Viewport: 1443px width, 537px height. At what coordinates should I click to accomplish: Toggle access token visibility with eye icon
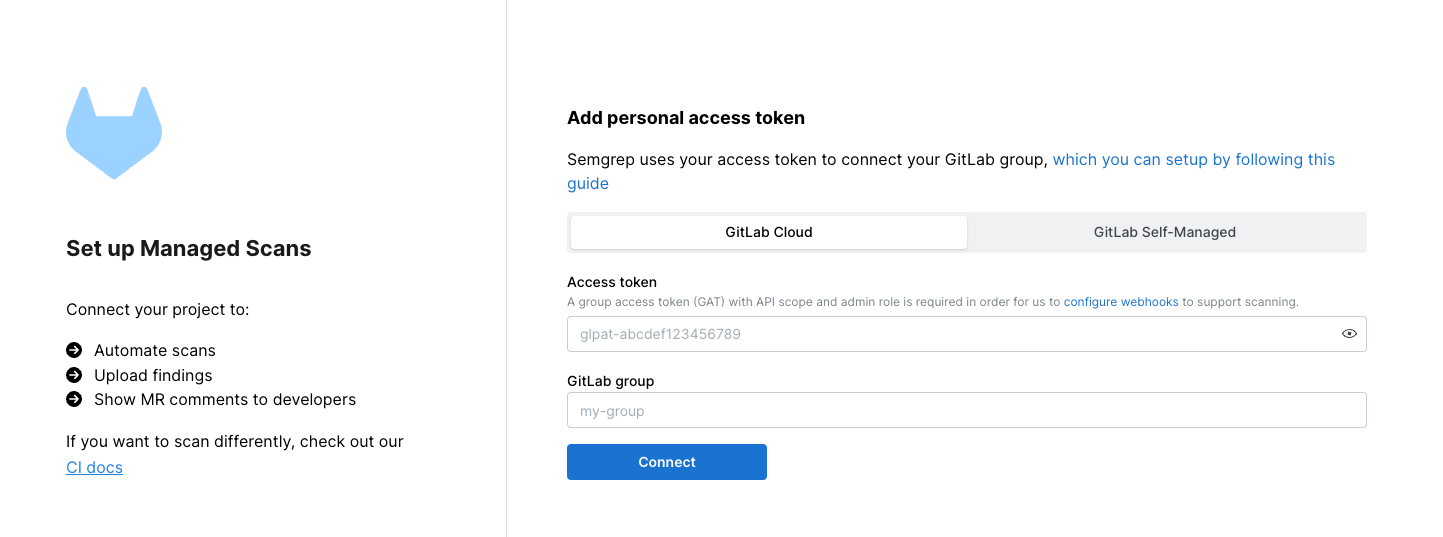point(1349,334)
